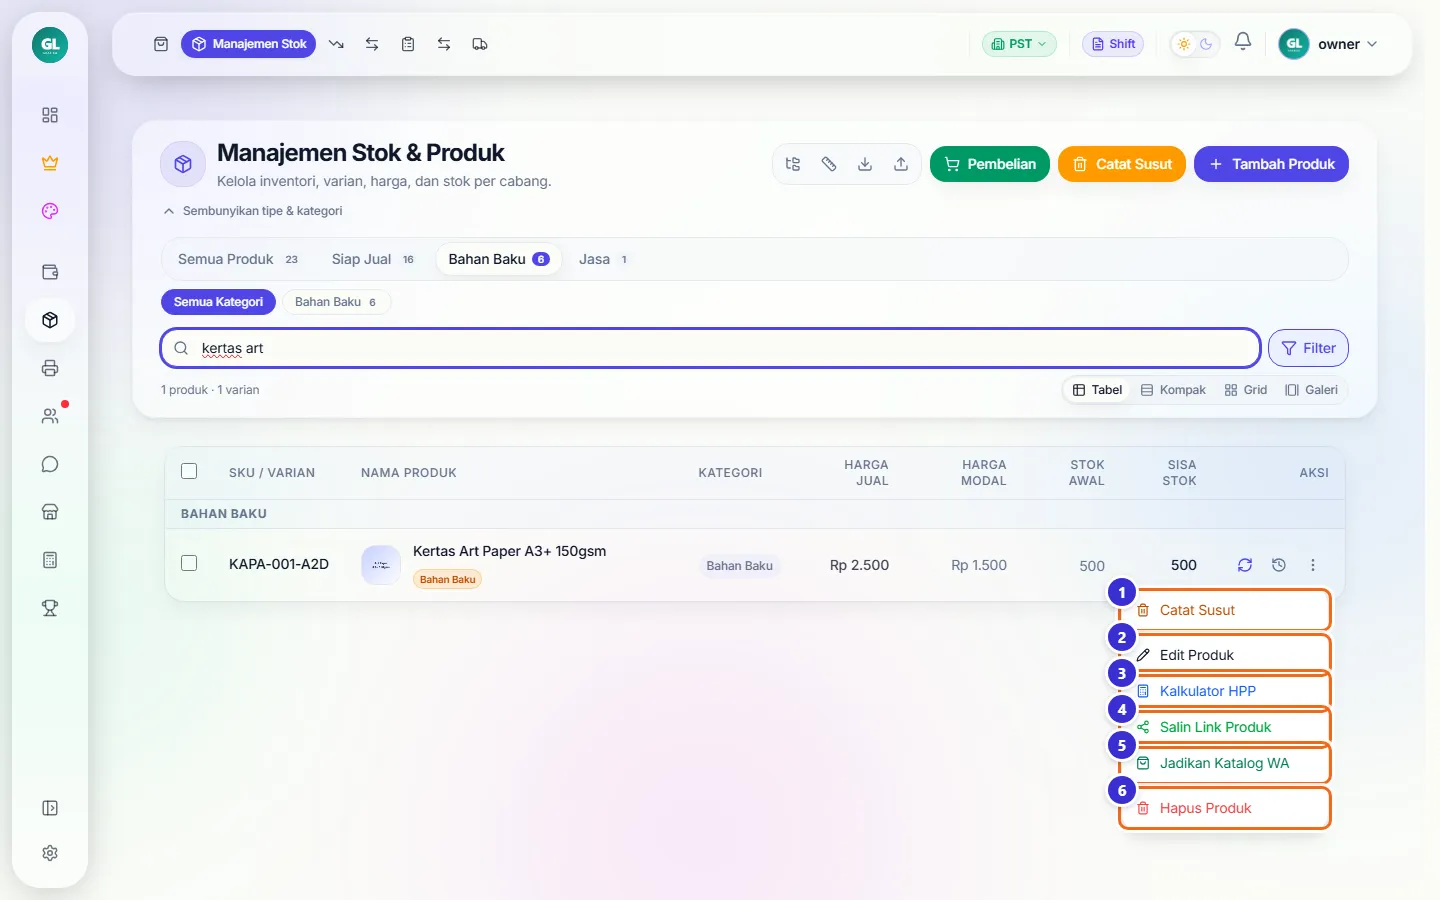Click the upload icon in header toolbar
Image resolution: width=1440 pixels, height=900 pixels.
coord(901,164)
